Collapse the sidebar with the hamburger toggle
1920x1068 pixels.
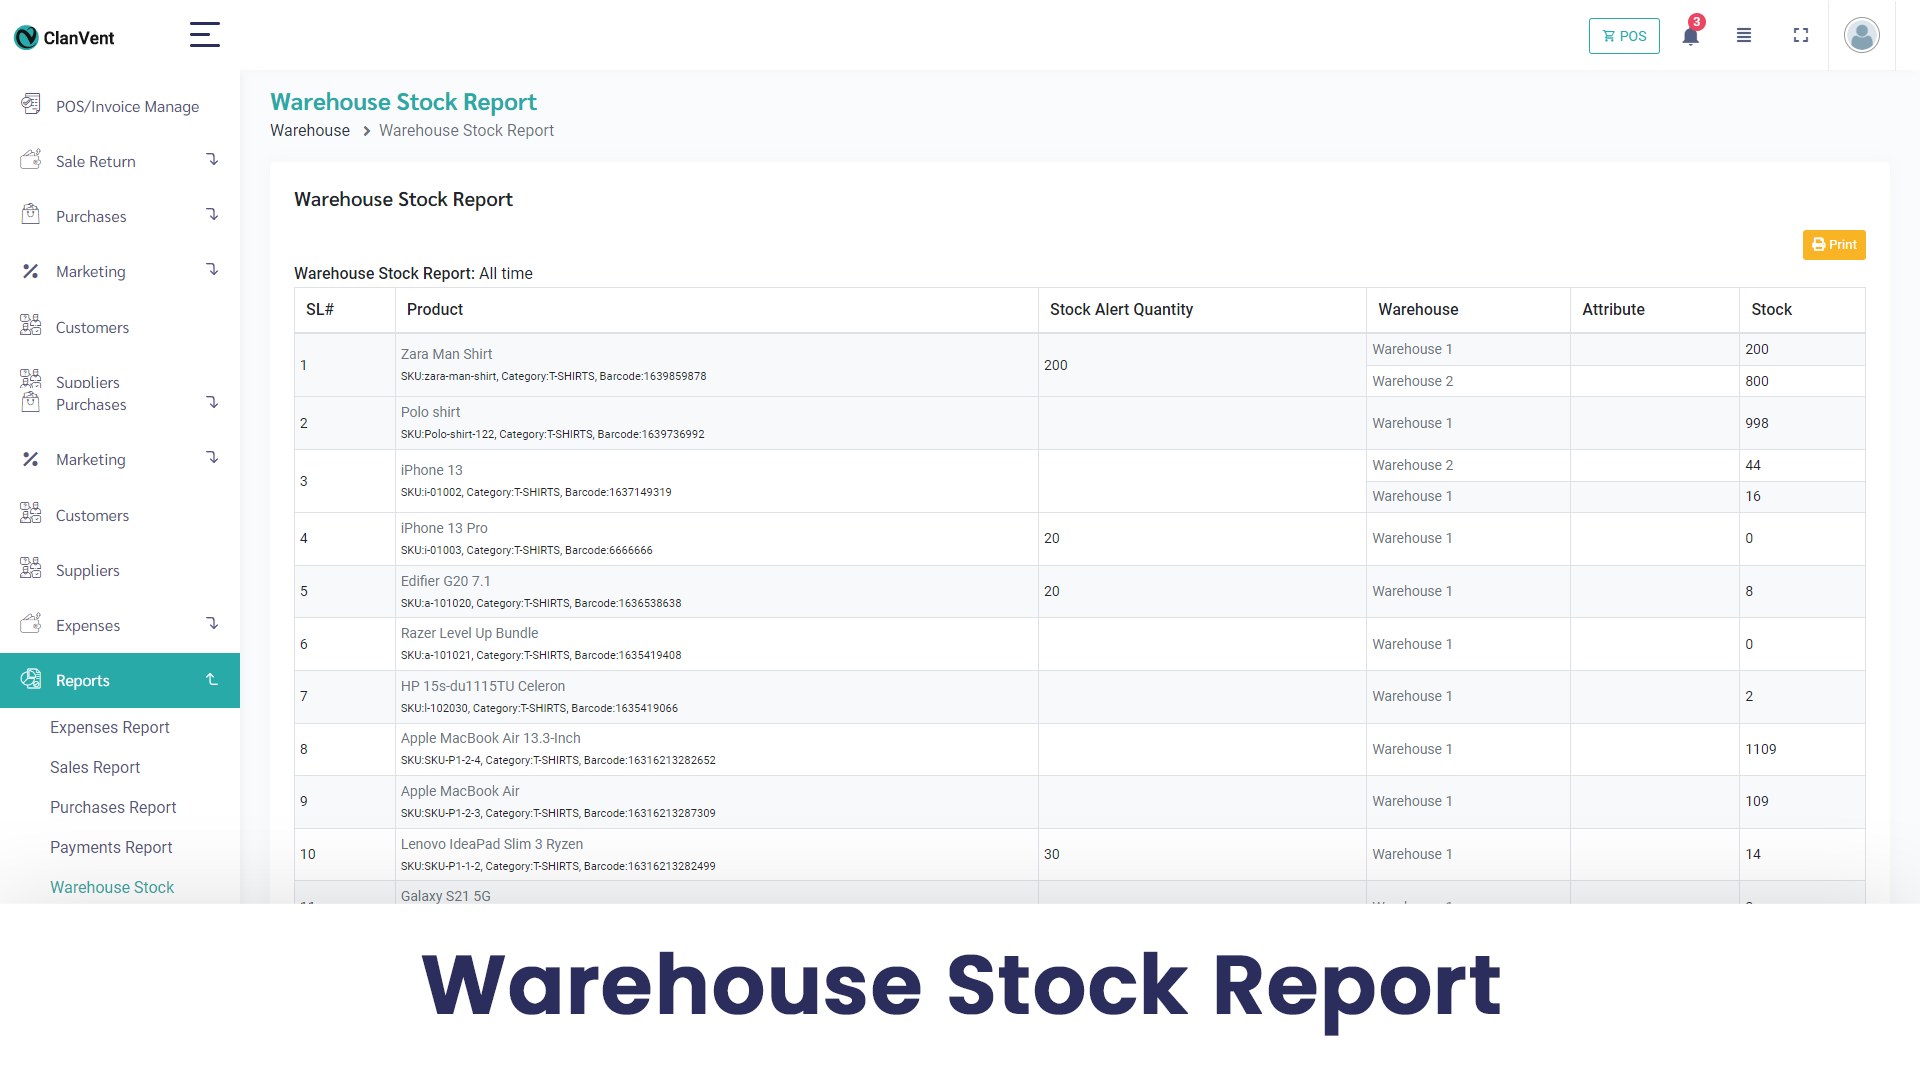click(x=204, y=34)
